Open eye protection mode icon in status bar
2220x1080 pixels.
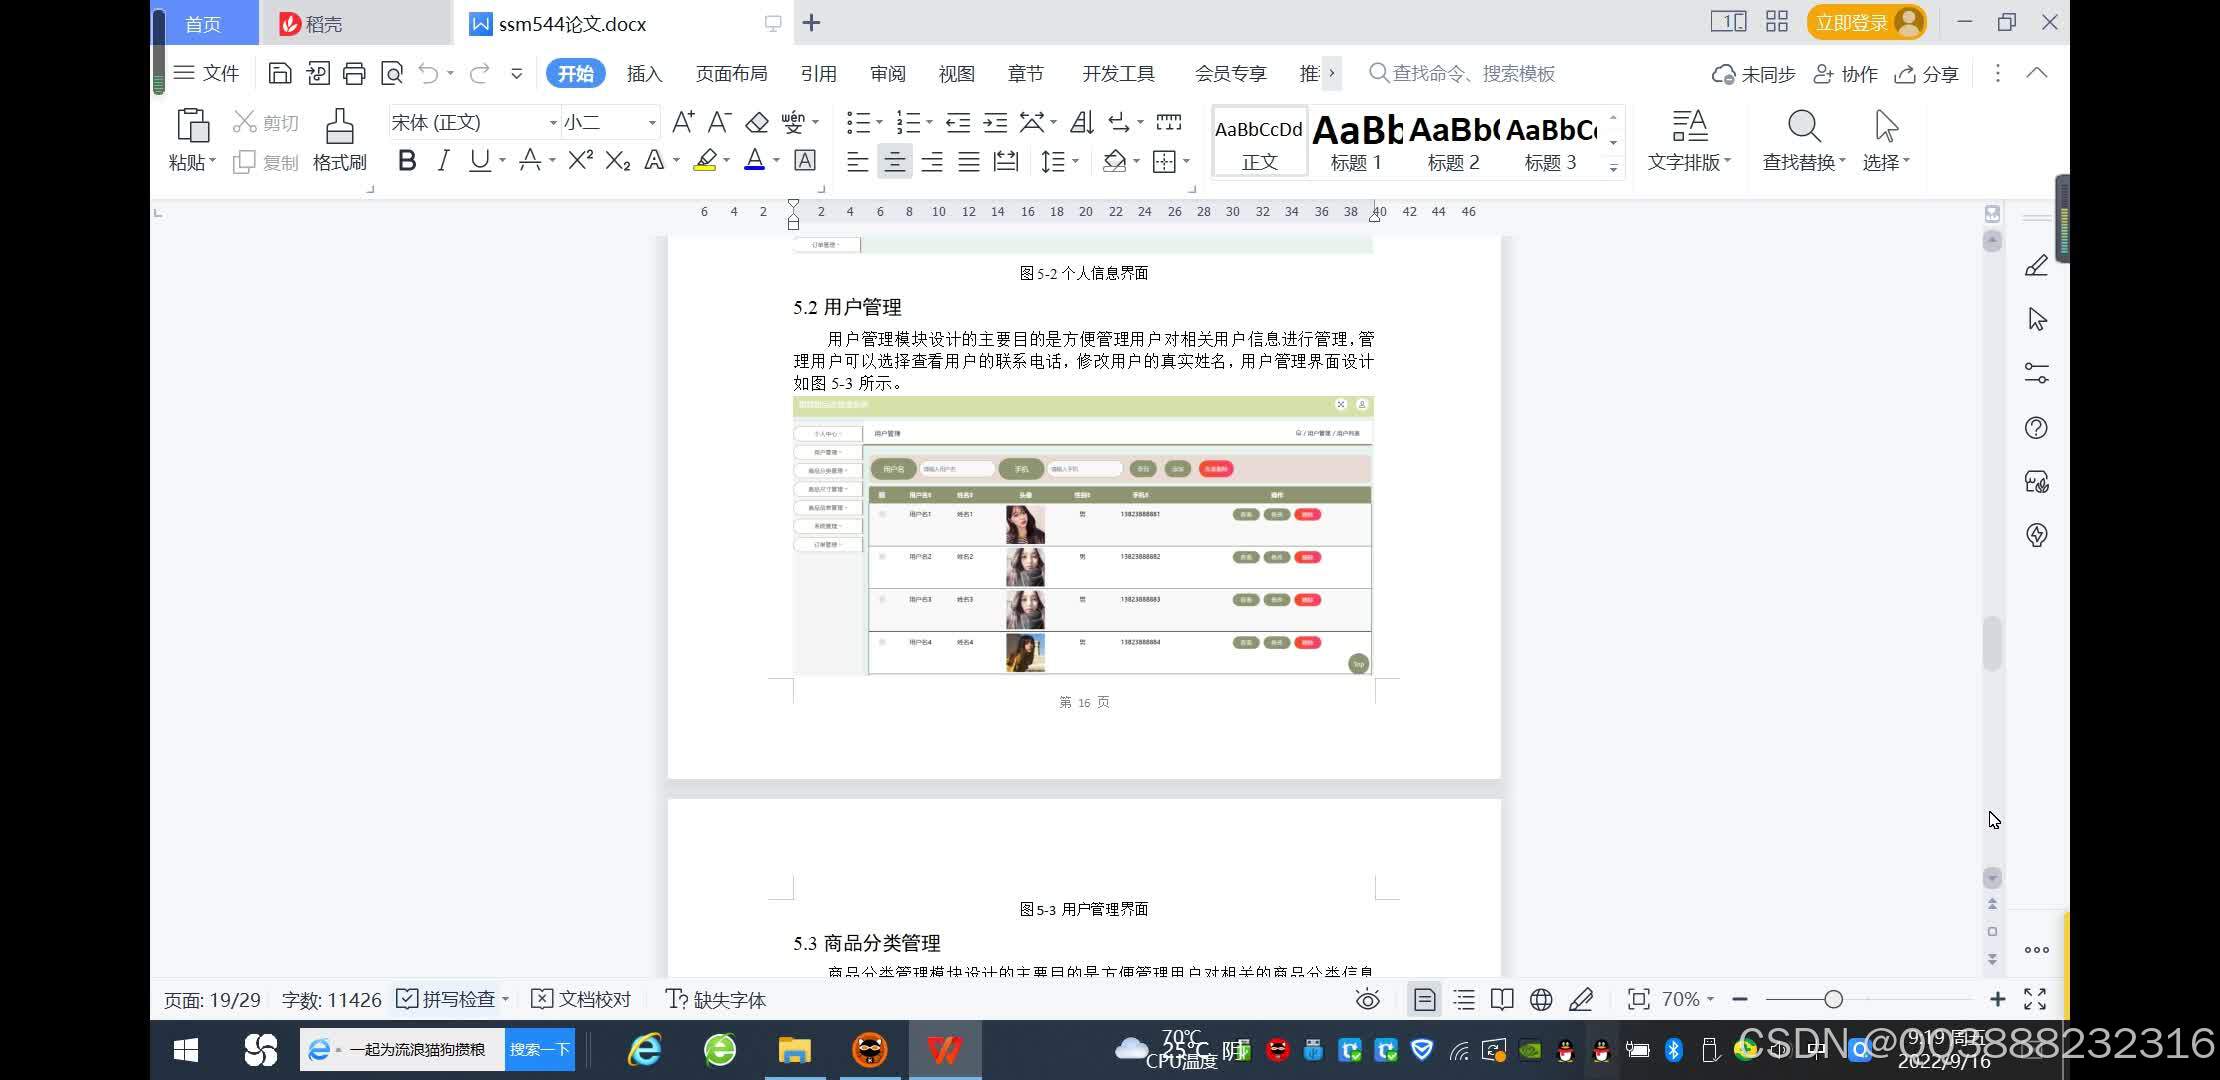pyautogui.click(x=1367, y=999)
